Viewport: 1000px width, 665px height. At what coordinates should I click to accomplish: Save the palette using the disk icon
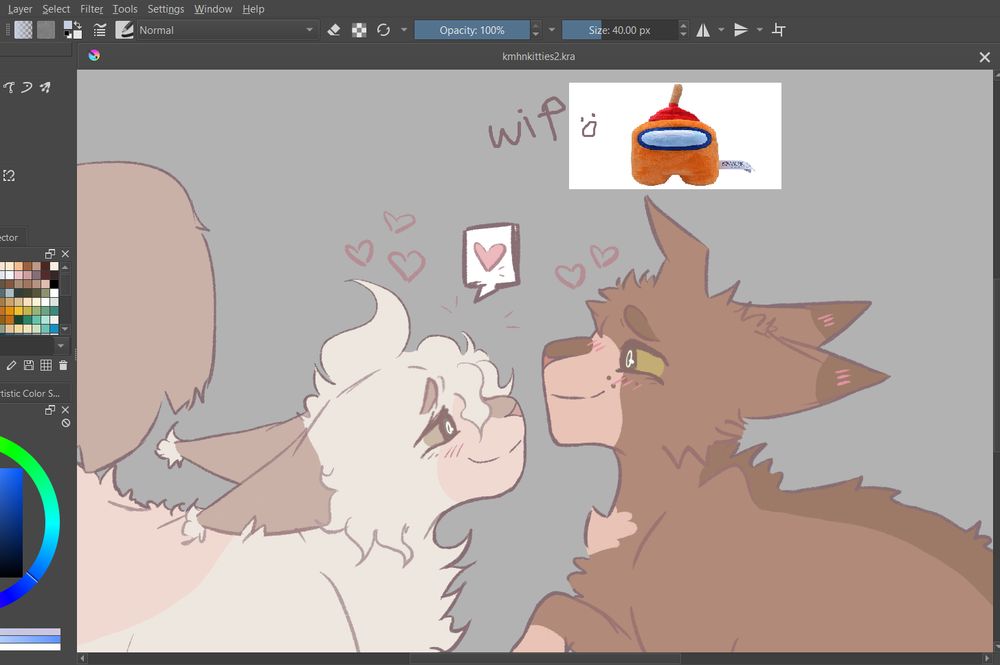click(28, 365)
